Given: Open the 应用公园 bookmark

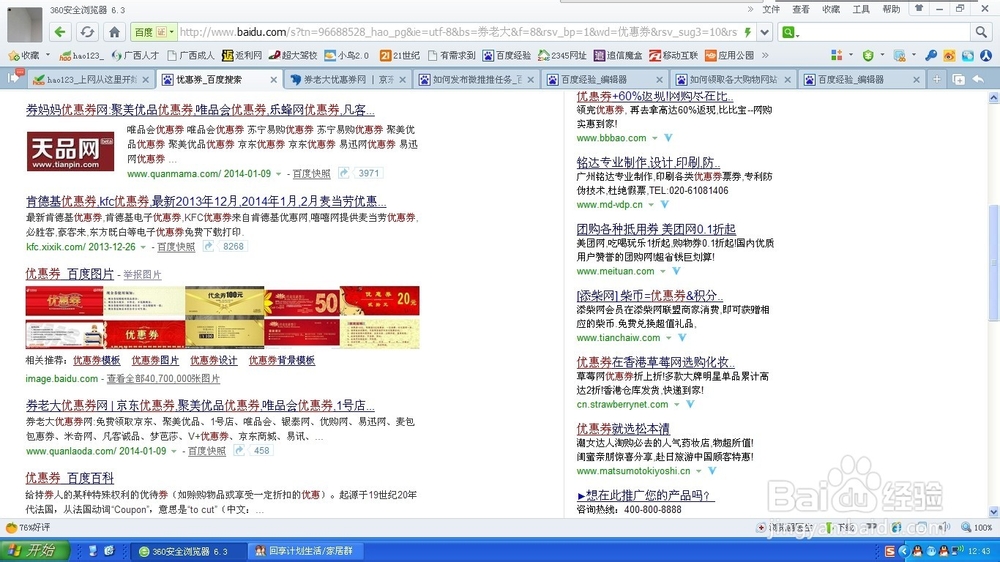Looking at the screenshot, I should 729,55.
